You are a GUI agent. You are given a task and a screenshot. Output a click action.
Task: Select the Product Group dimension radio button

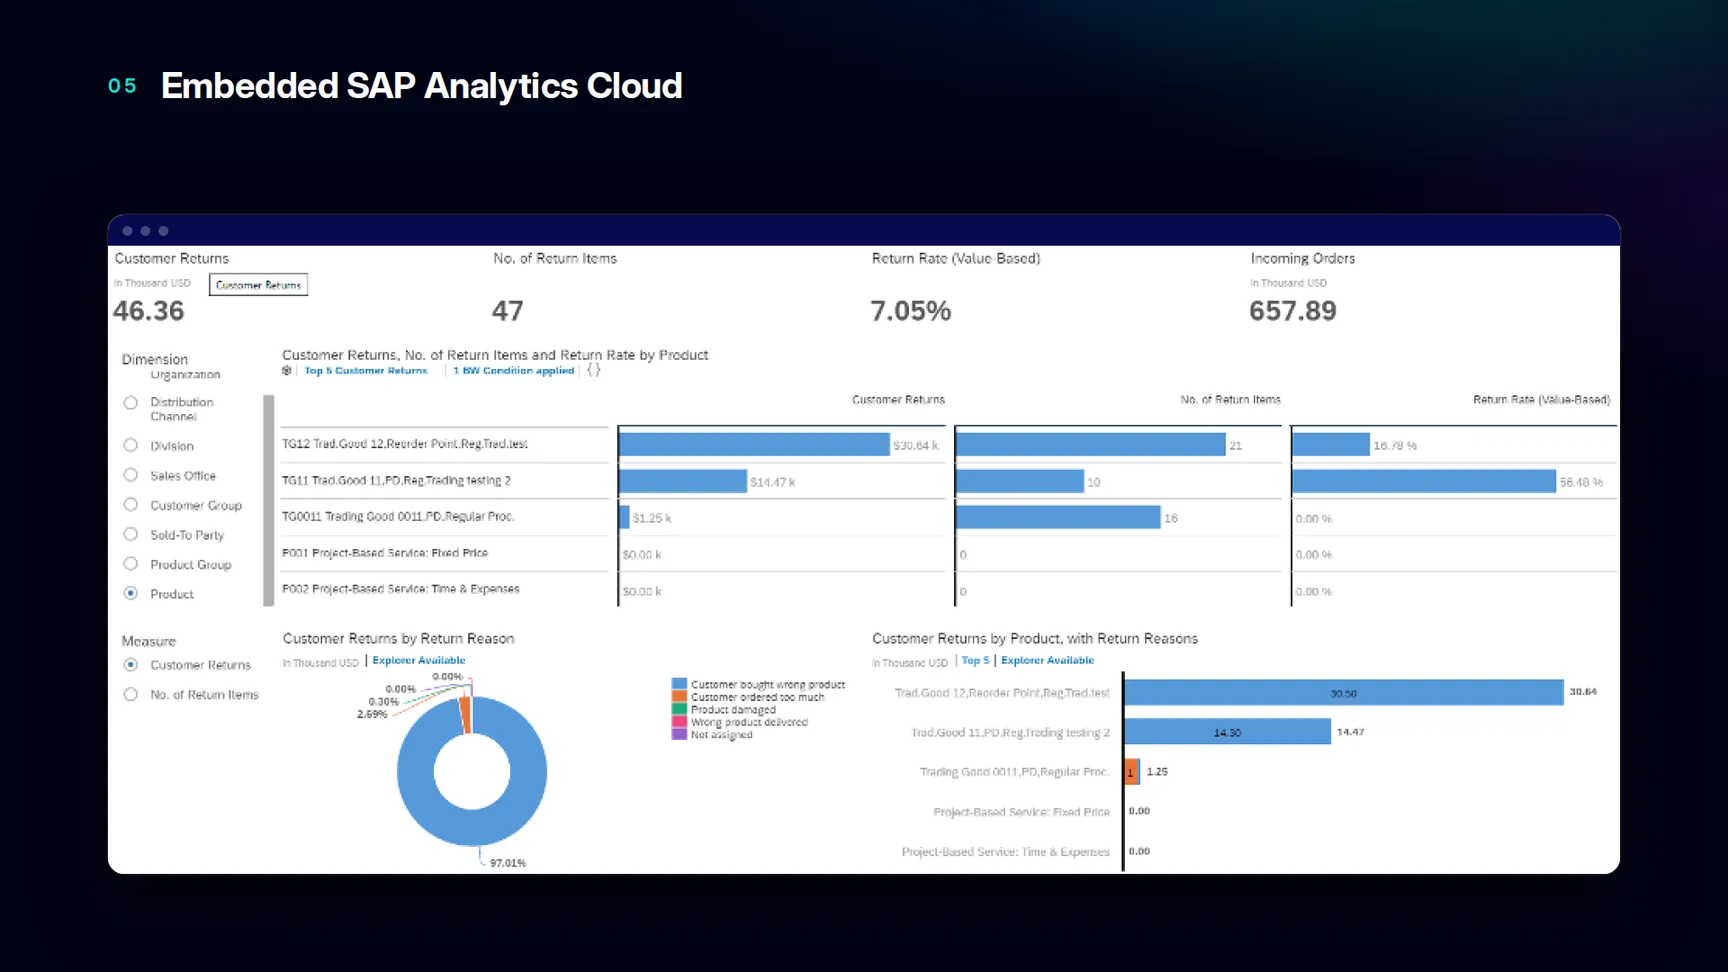point(130,564)
